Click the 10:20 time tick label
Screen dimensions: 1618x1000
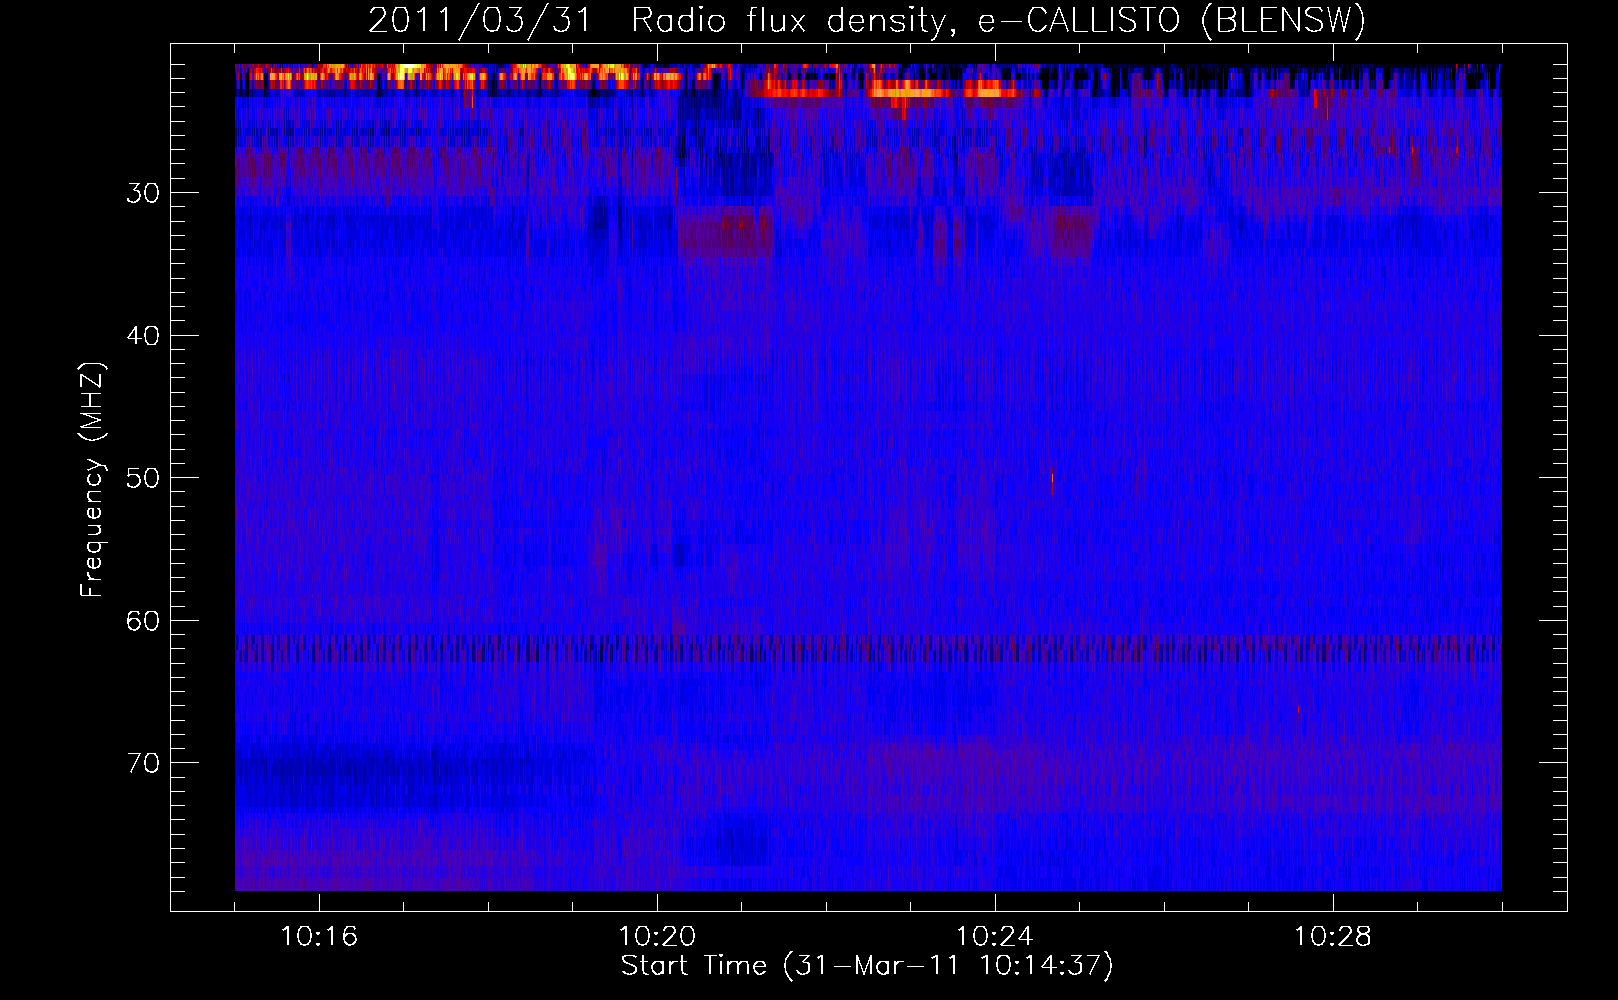(657, 937)
